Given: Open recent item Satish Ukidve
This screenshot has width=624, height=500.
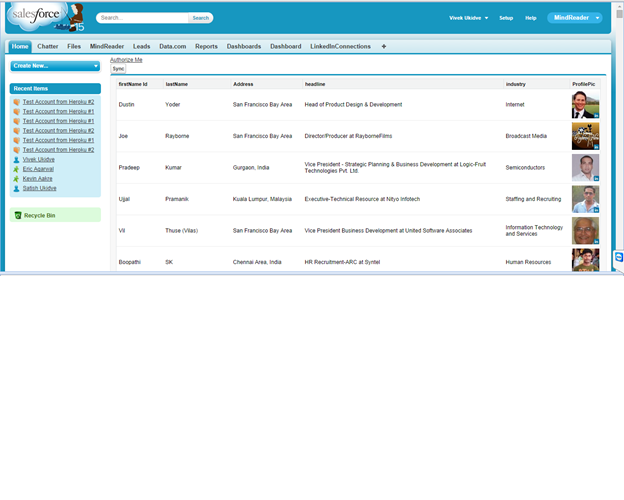Looking at the screenshot, I should [x=39, y=188].
